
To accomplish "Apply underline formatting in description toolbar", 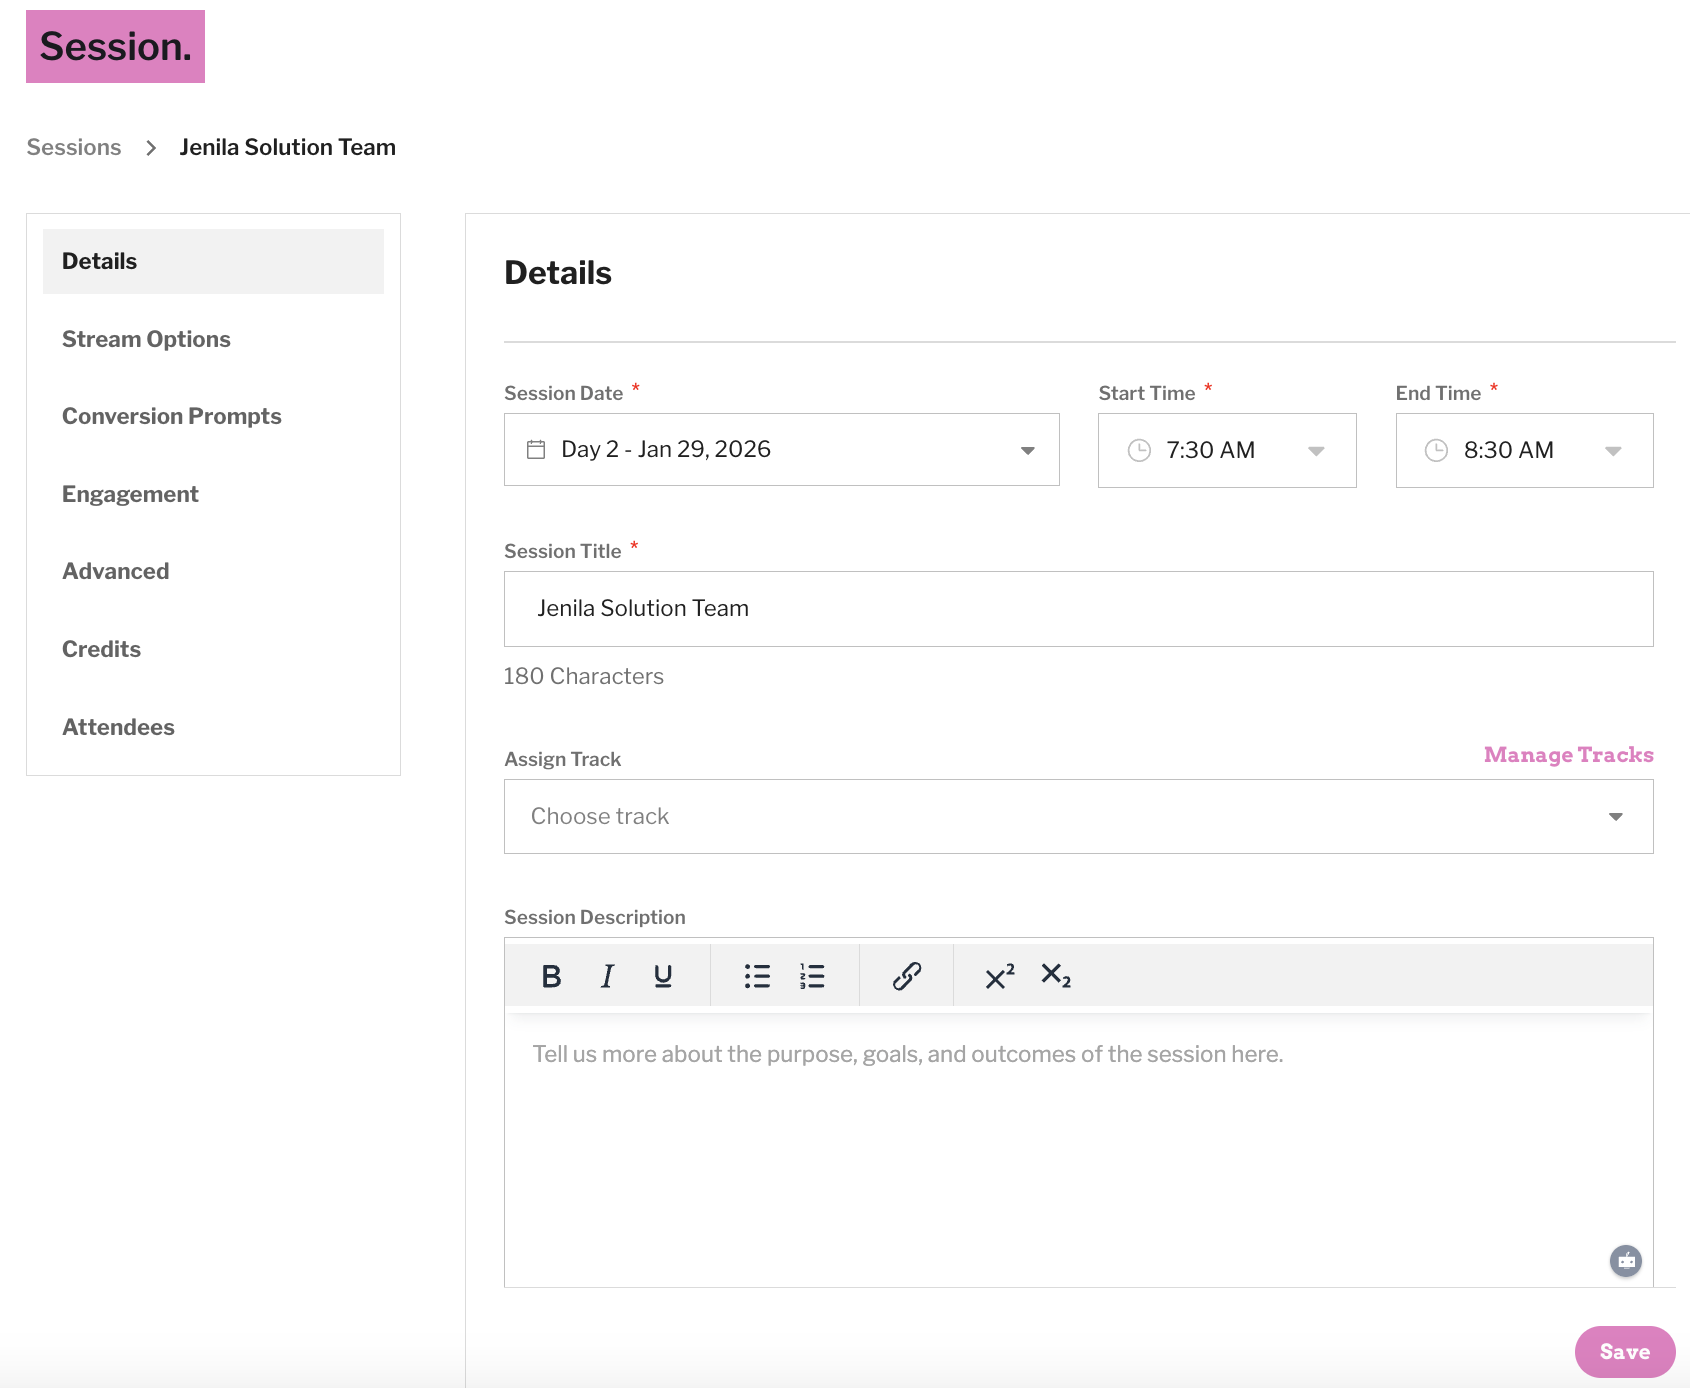I will (x=663, y=976).
